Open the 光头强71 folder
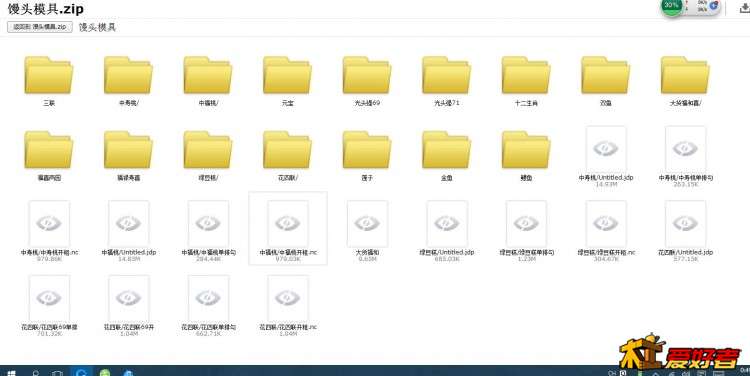Image resolution: width=750 pixels, height=376 pixels. (446, 75)
